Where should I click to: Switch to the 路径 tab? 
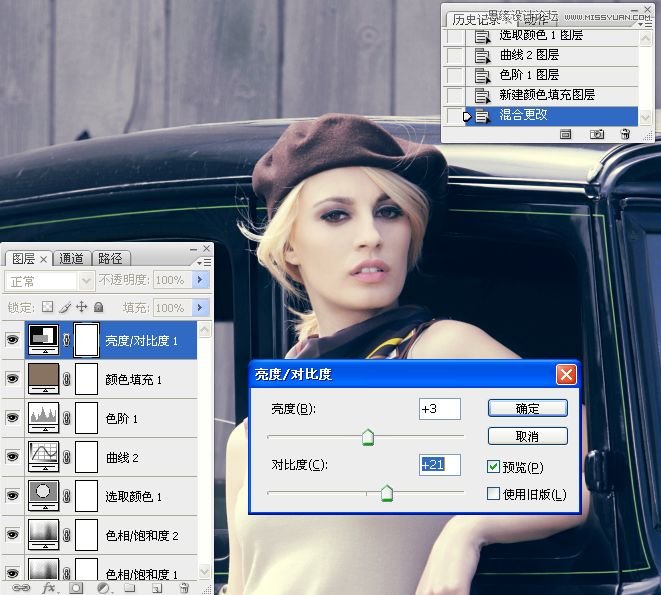point(111,259)
